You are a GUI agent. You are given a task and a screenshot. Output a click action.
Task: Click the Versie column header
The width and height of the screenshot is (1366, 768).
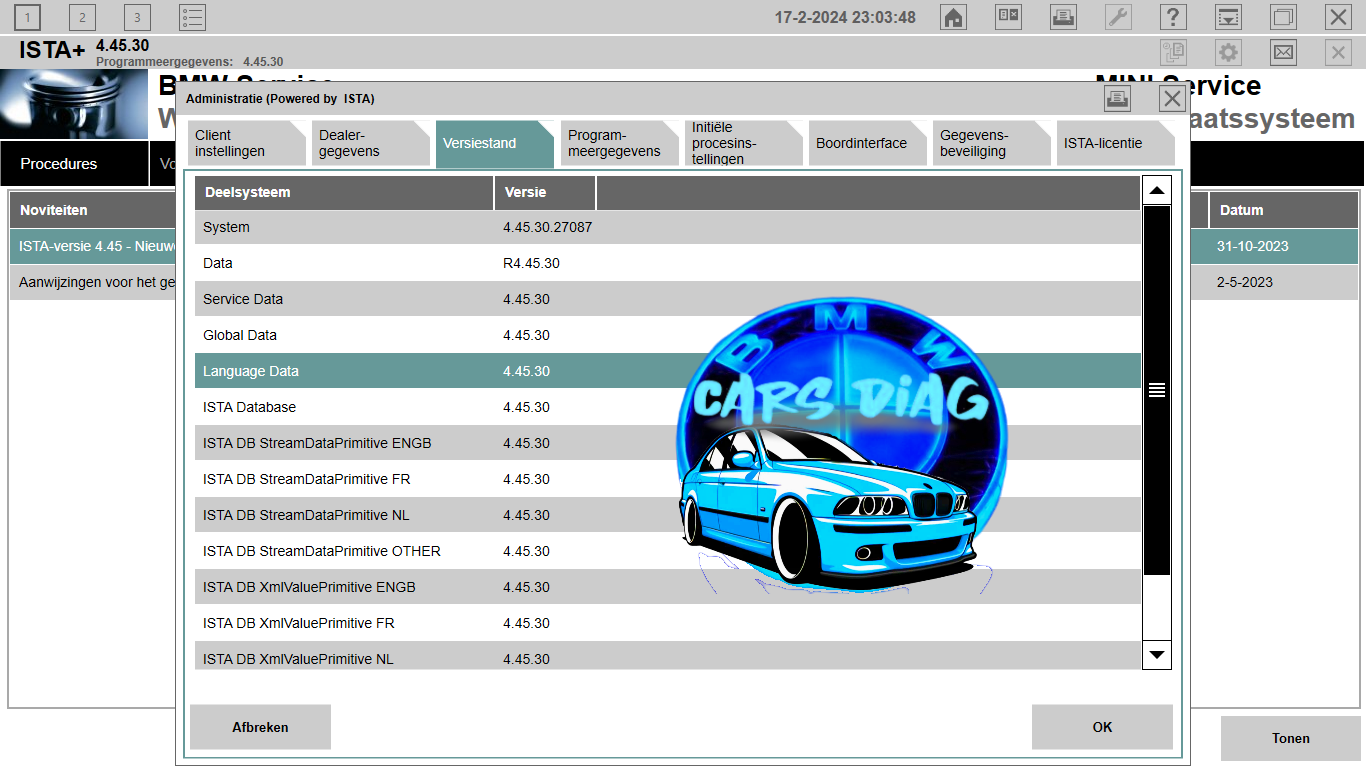pyautogui.click(x=545, y=192)
